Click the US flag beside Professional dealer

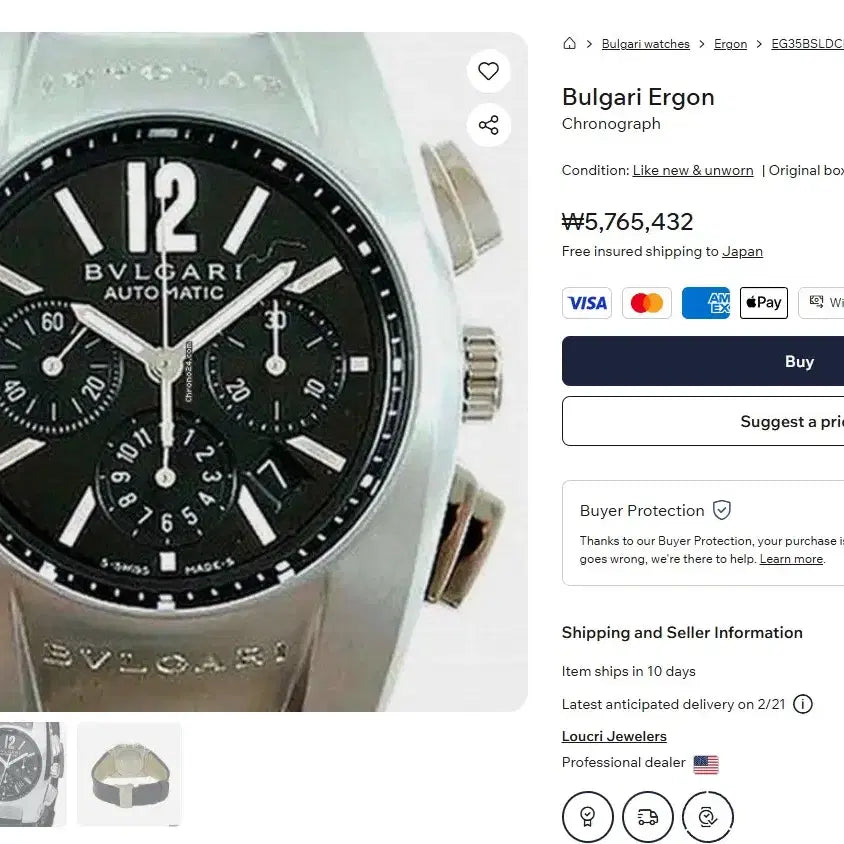707,763
